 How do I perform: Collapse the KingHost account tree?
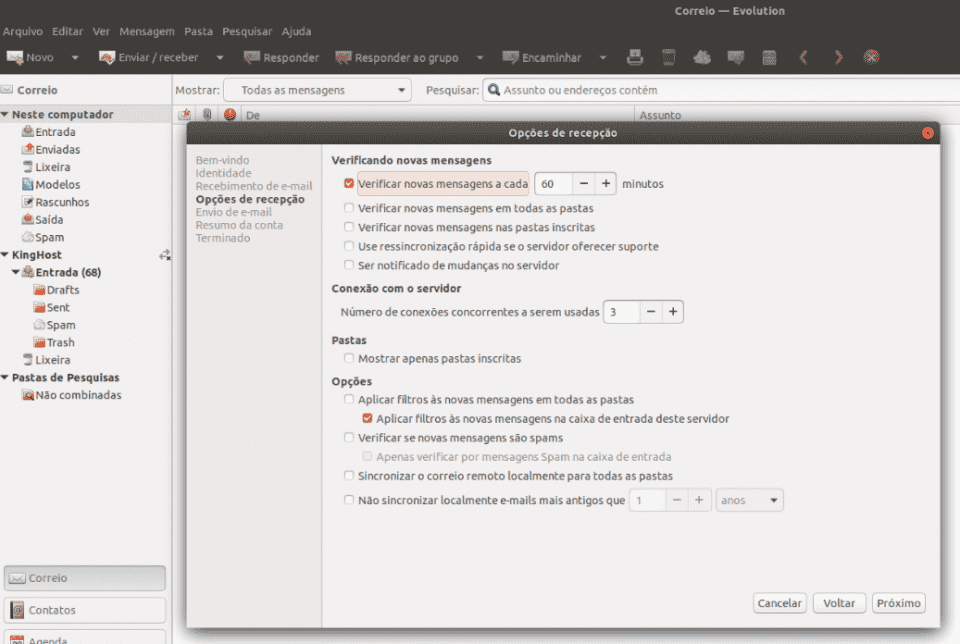(8, 254)
